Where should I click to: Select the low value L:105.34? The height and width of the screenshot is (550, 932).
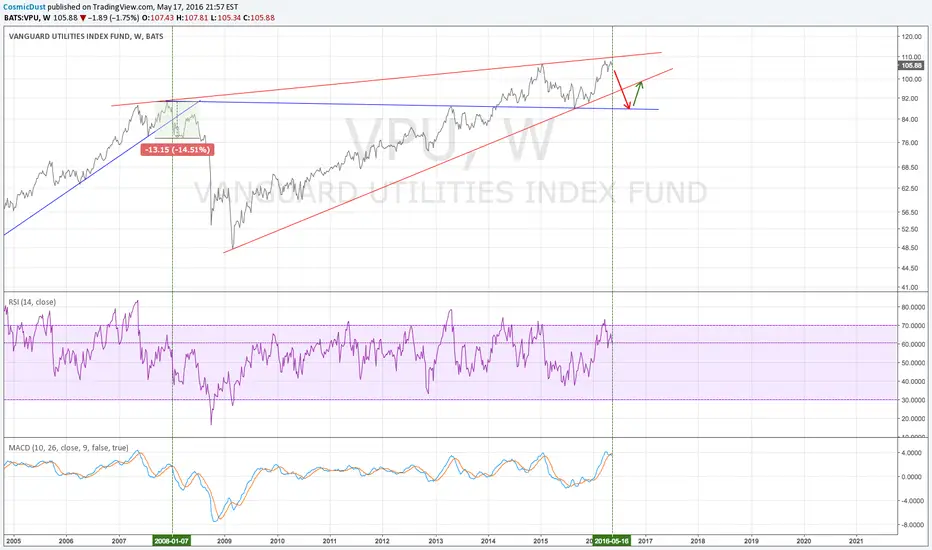[223, 18]
